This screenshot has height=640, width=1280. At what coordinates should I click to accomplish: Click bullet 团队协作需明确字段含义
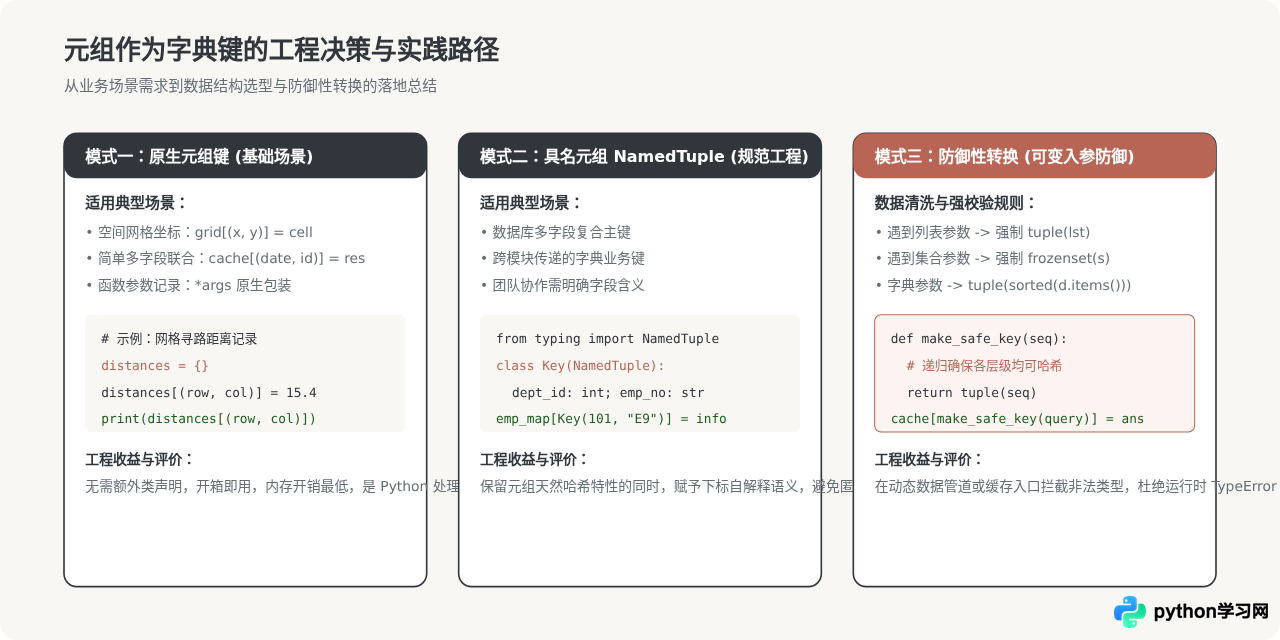point(562,285)
